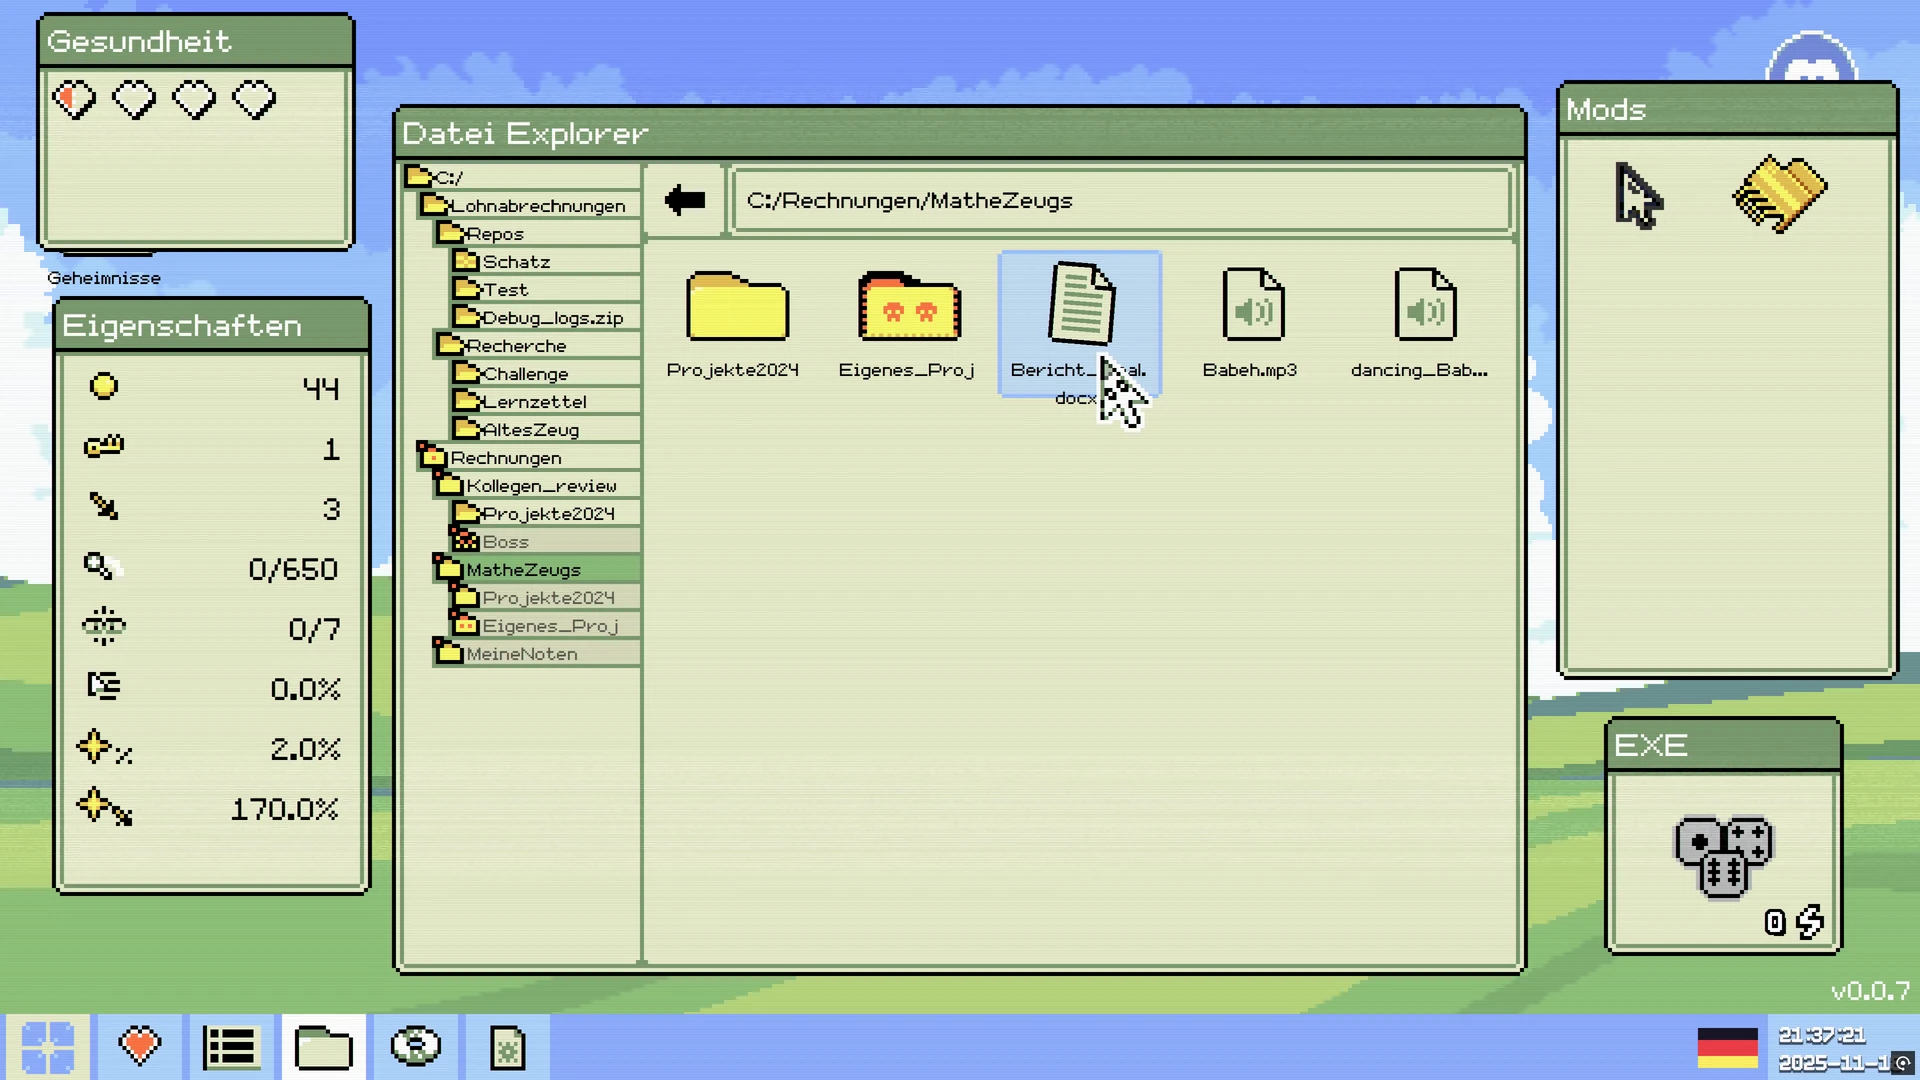Expand the Recherche tree folder

(516, 346)
